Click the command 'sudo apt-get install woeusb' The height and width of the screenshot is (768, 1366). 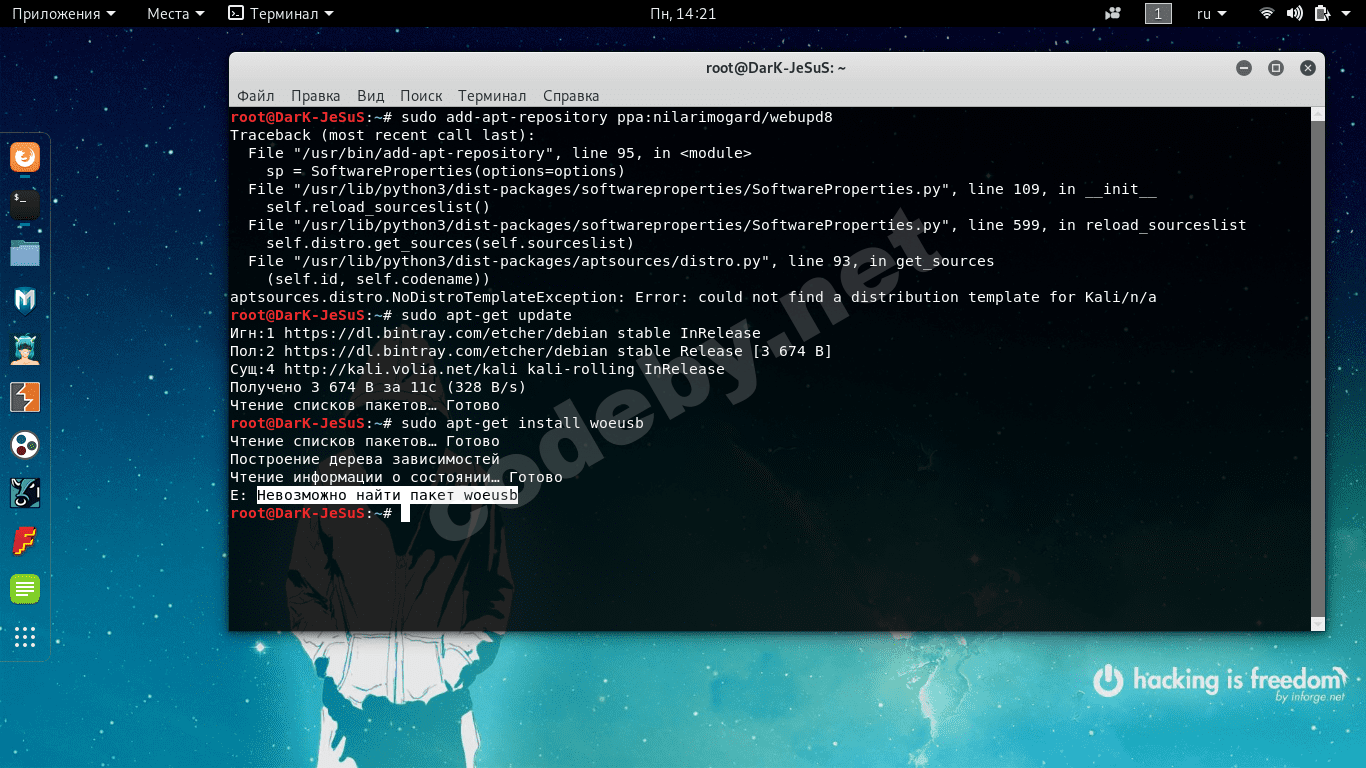[x=522, y=423]
